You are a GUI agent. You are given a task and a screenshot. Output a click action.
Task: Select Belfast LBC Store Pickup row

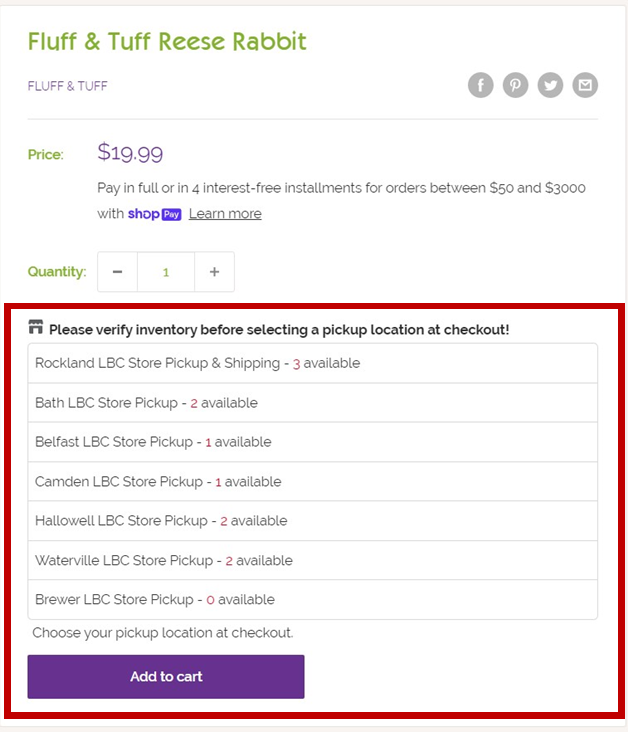(312, 442)
